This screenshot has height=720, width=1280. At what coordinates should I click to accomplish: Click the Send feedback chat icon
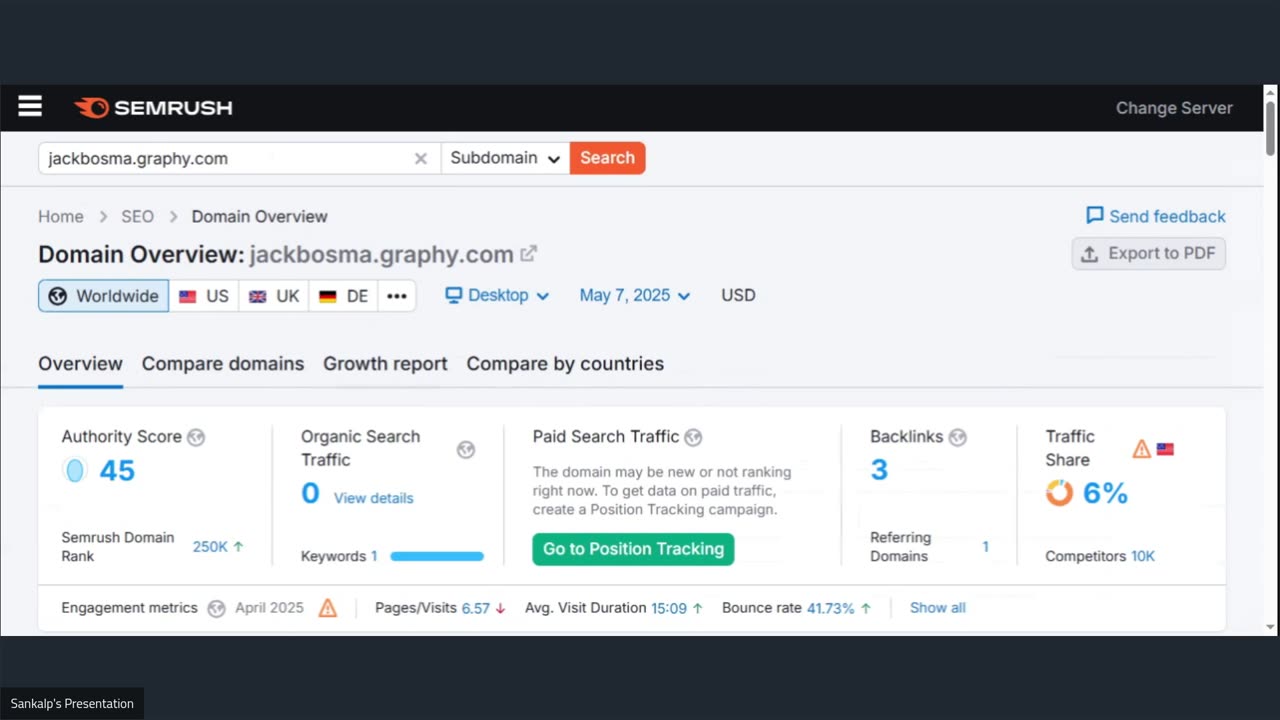click(1095, 216)
